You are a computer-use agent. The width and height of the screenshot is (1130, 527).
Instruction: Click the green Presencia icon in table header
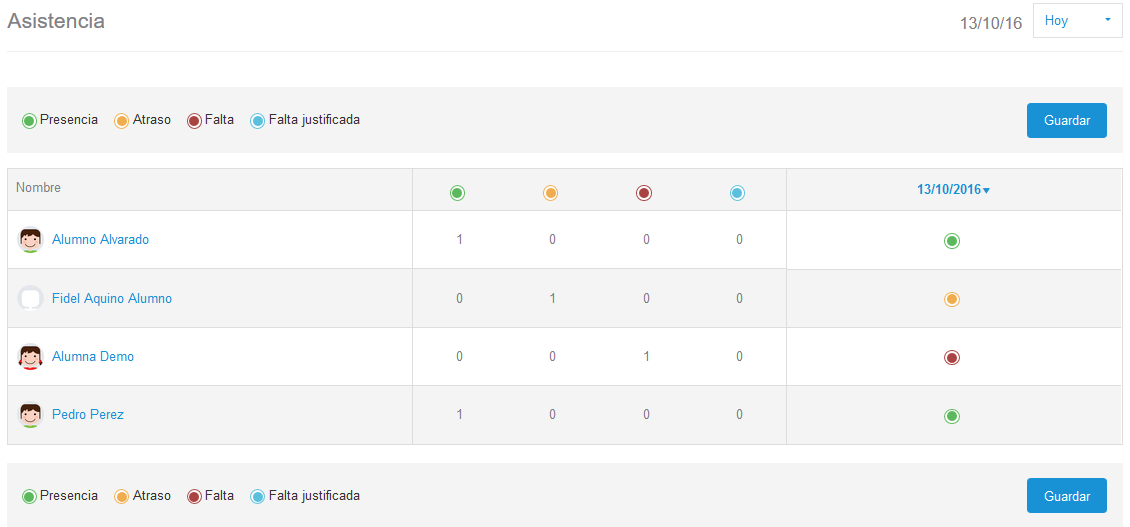pos(457,193)
